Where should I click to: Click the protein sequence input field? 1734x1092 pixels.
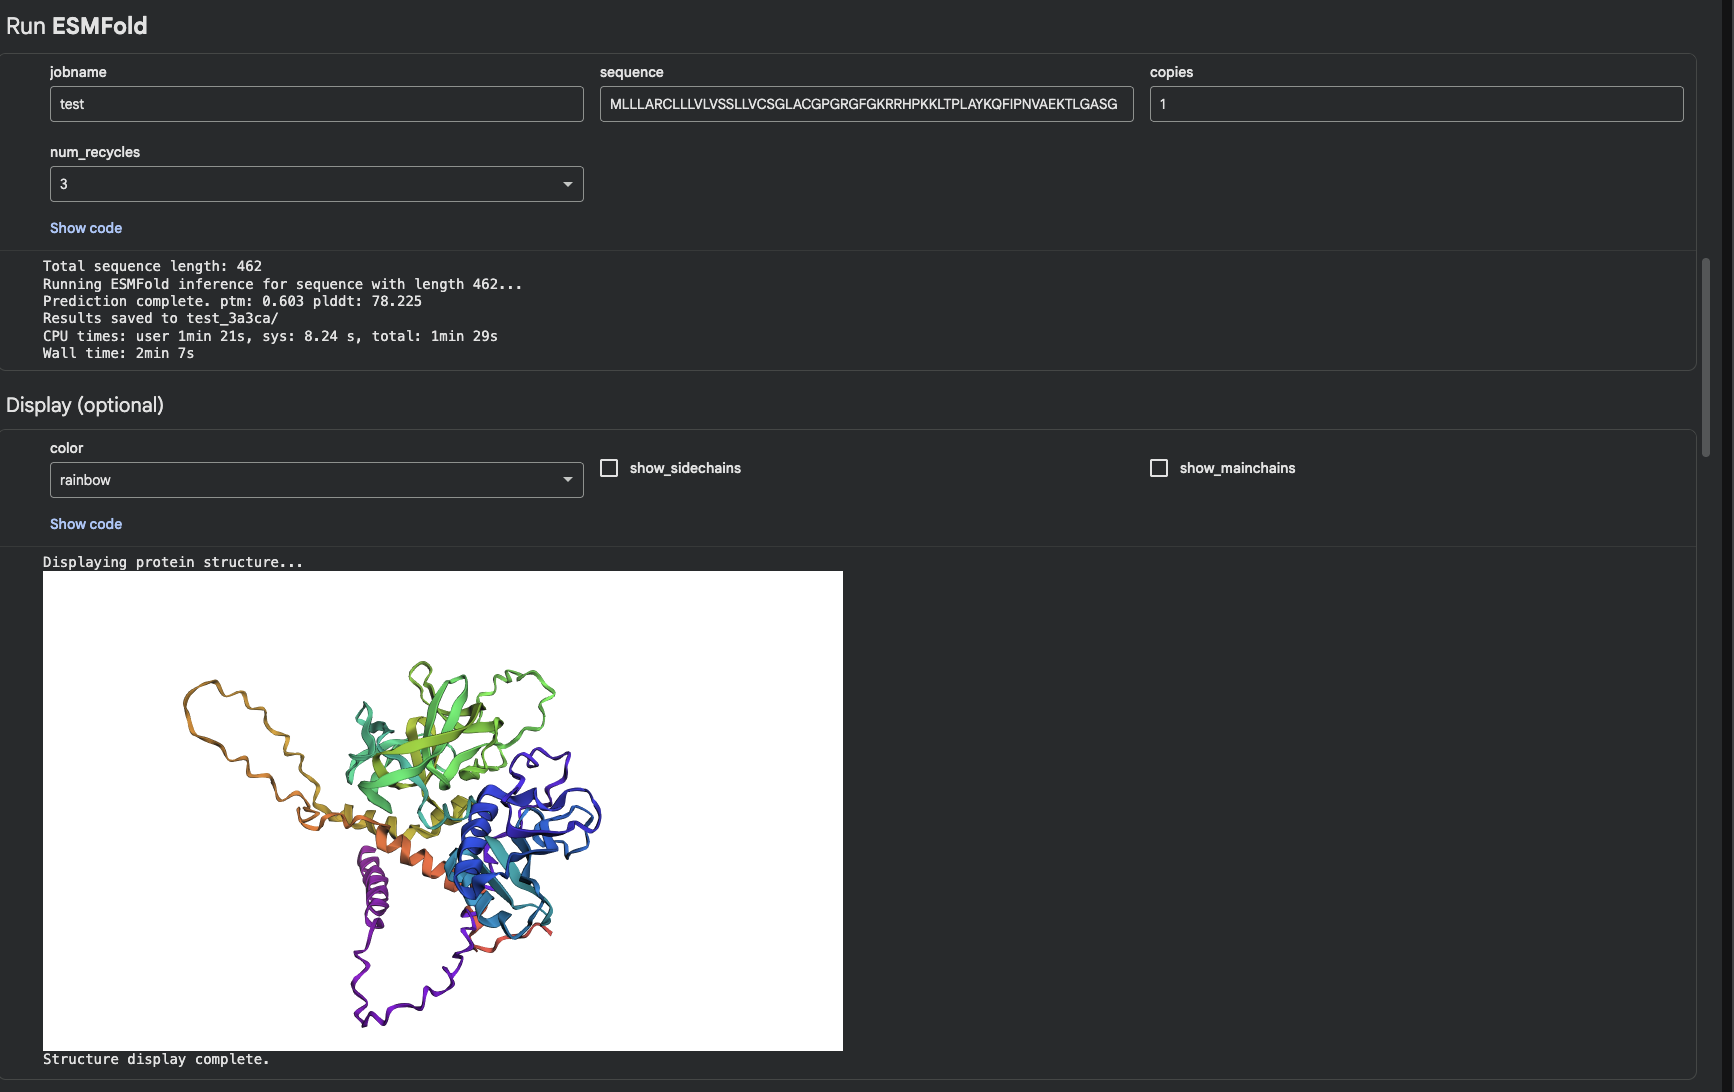click(866, 104)
